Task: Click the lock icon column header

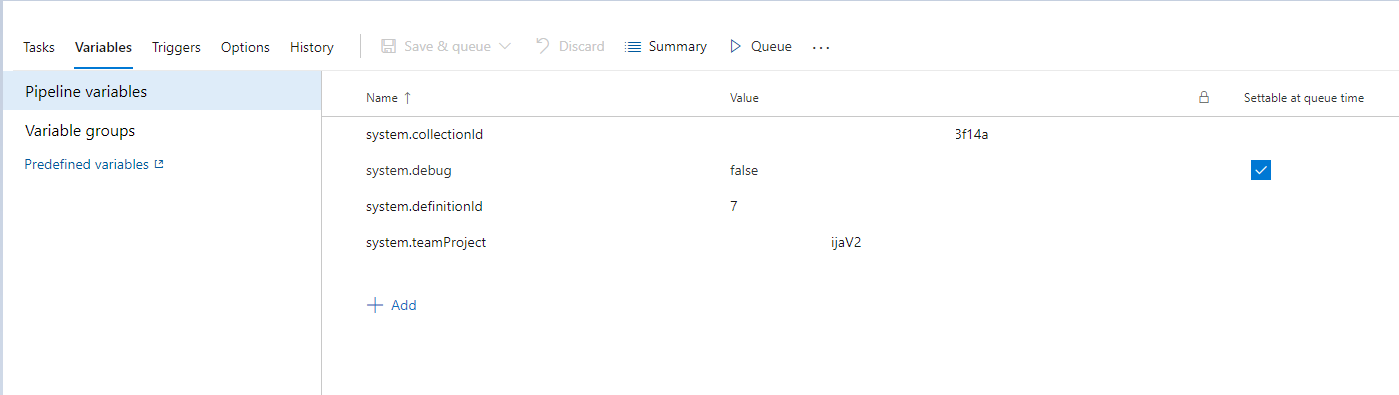Action: click(x=1204, y=98)
